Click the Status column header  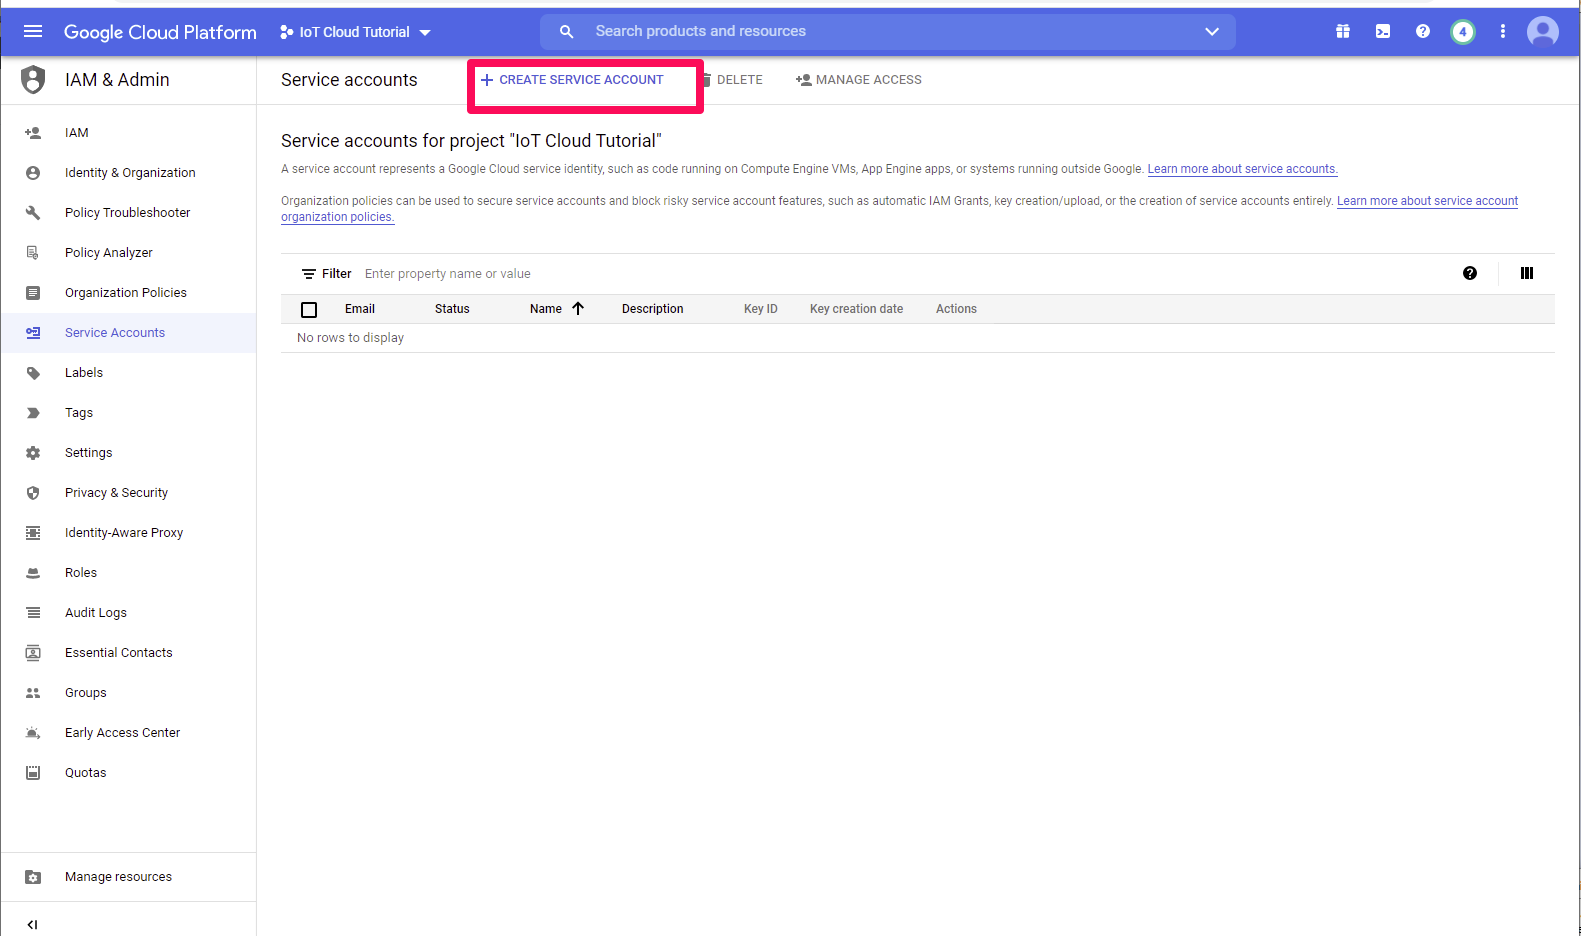coord(452,309)
